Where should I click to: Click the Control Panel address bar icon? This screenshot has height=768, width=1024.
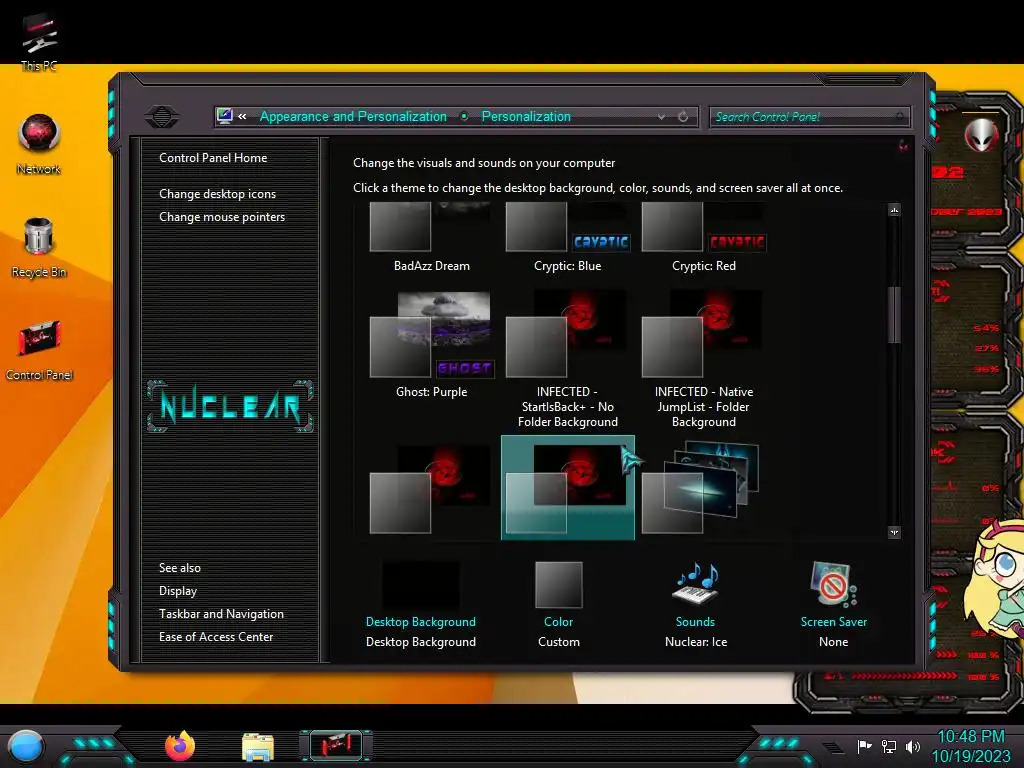(x=224, y=116)
